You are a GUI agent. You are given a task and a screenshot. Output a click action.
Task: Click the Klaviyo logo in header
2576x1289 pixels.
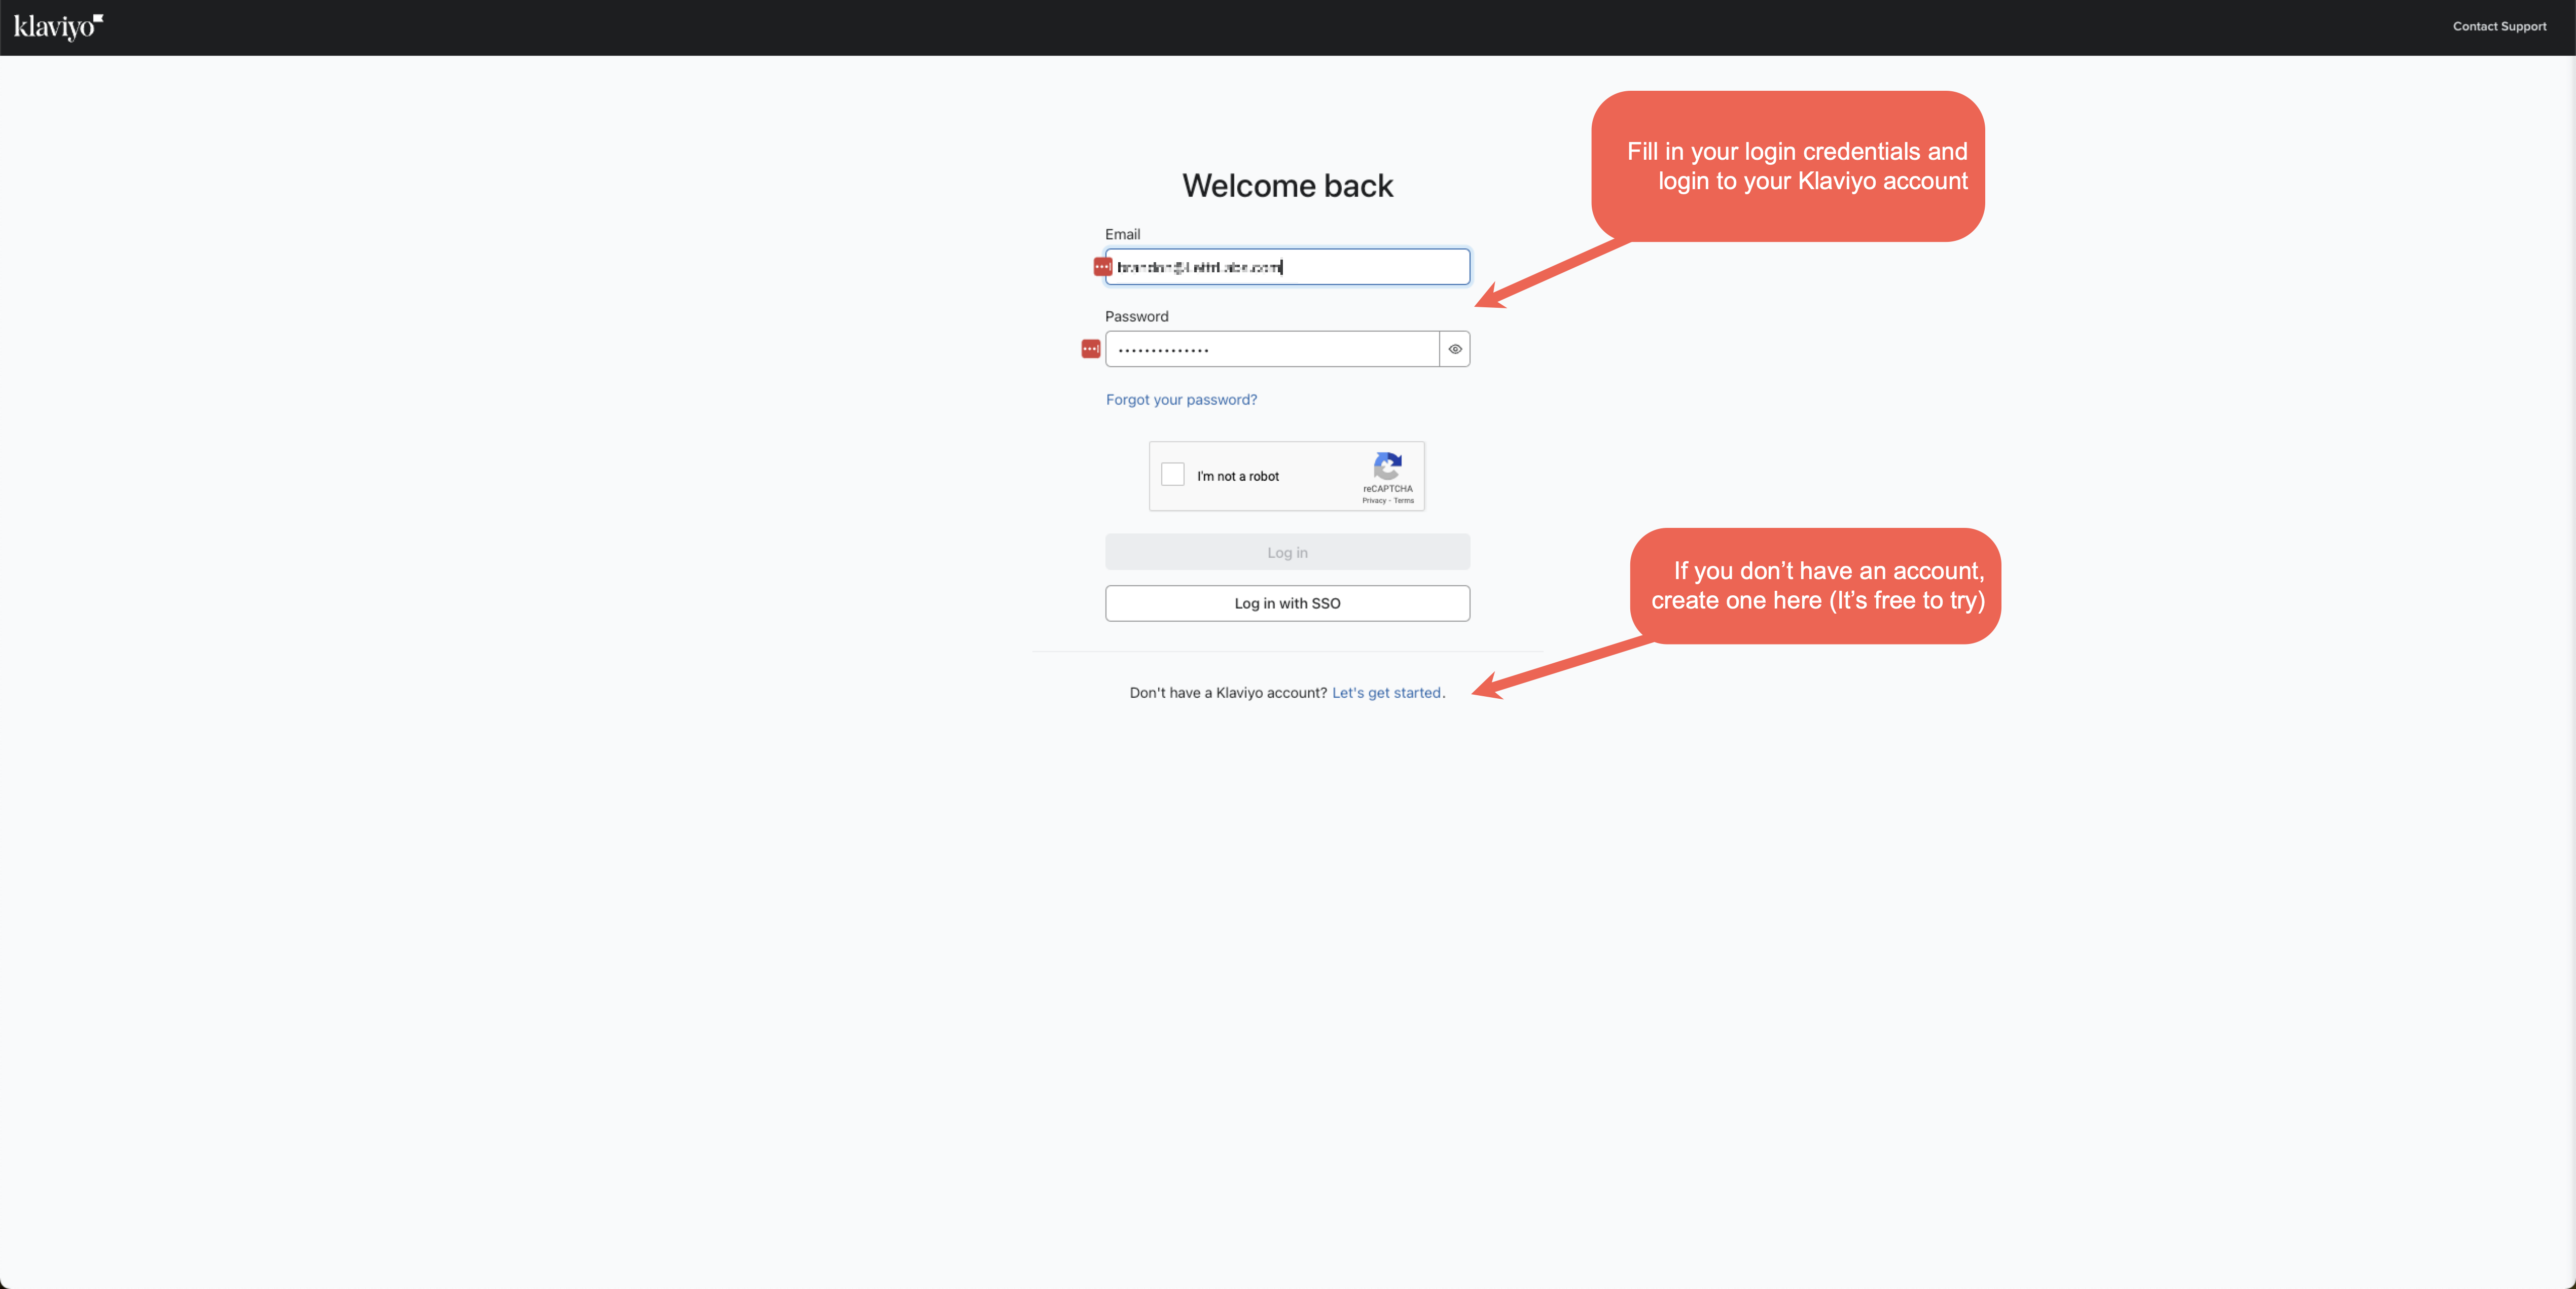pyautogui.click(x=58, y=27)
